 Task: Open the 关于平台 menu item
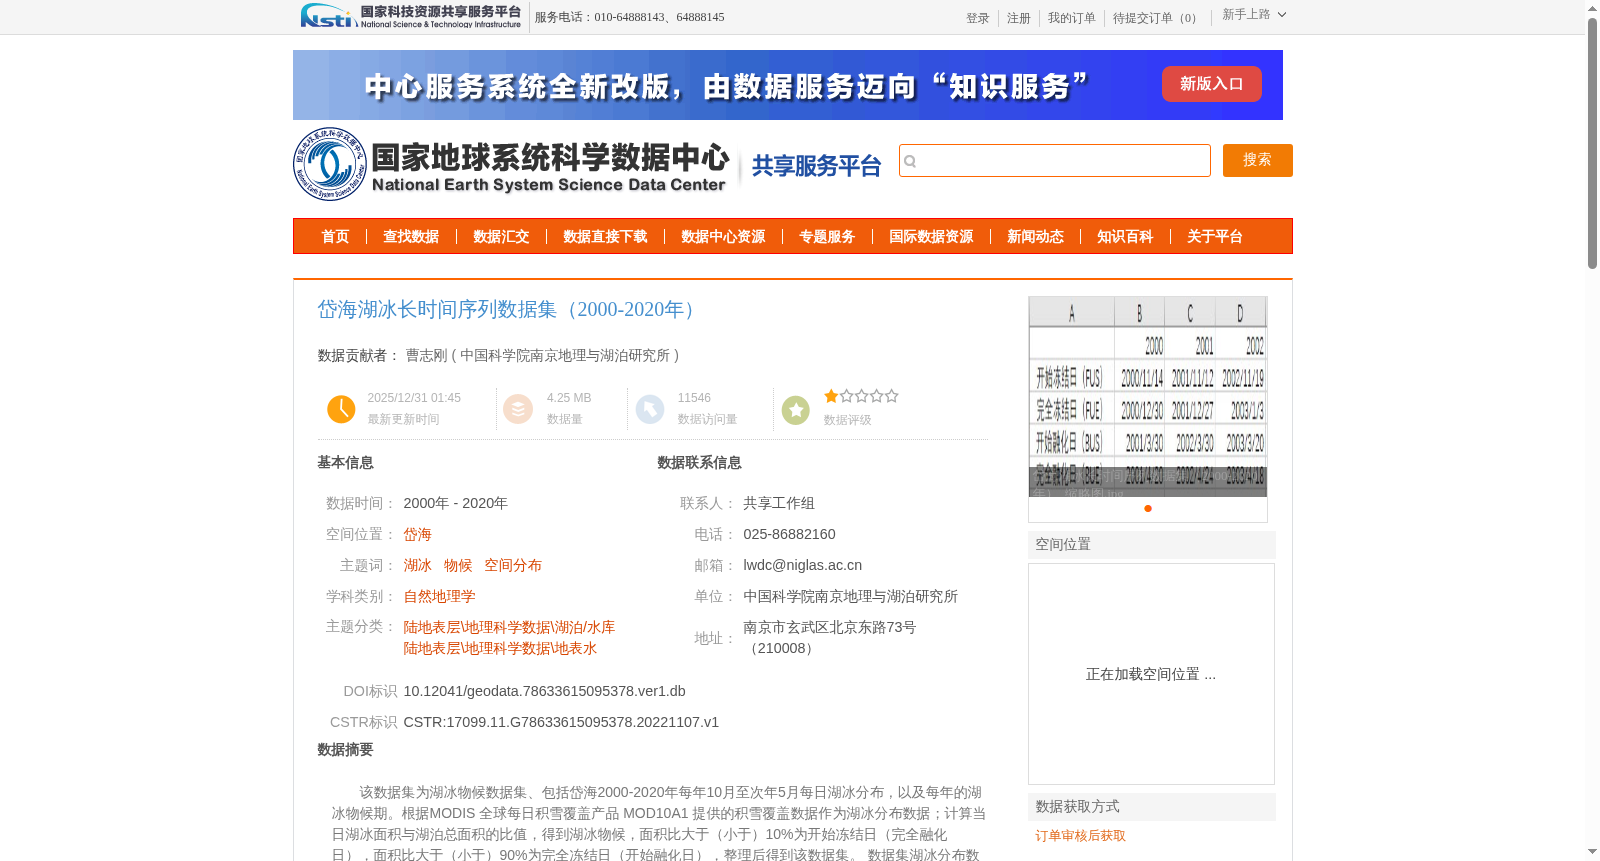click(x=1215, y=237)
